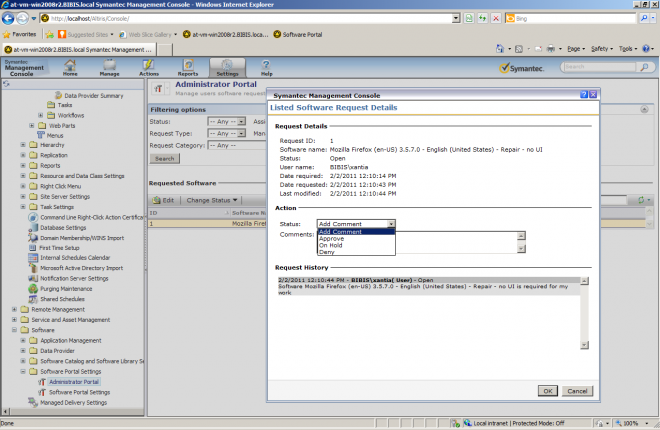Expand the Hierarchy tree folder
Screen dimensions: 660x430
click(x=23, y=145)
